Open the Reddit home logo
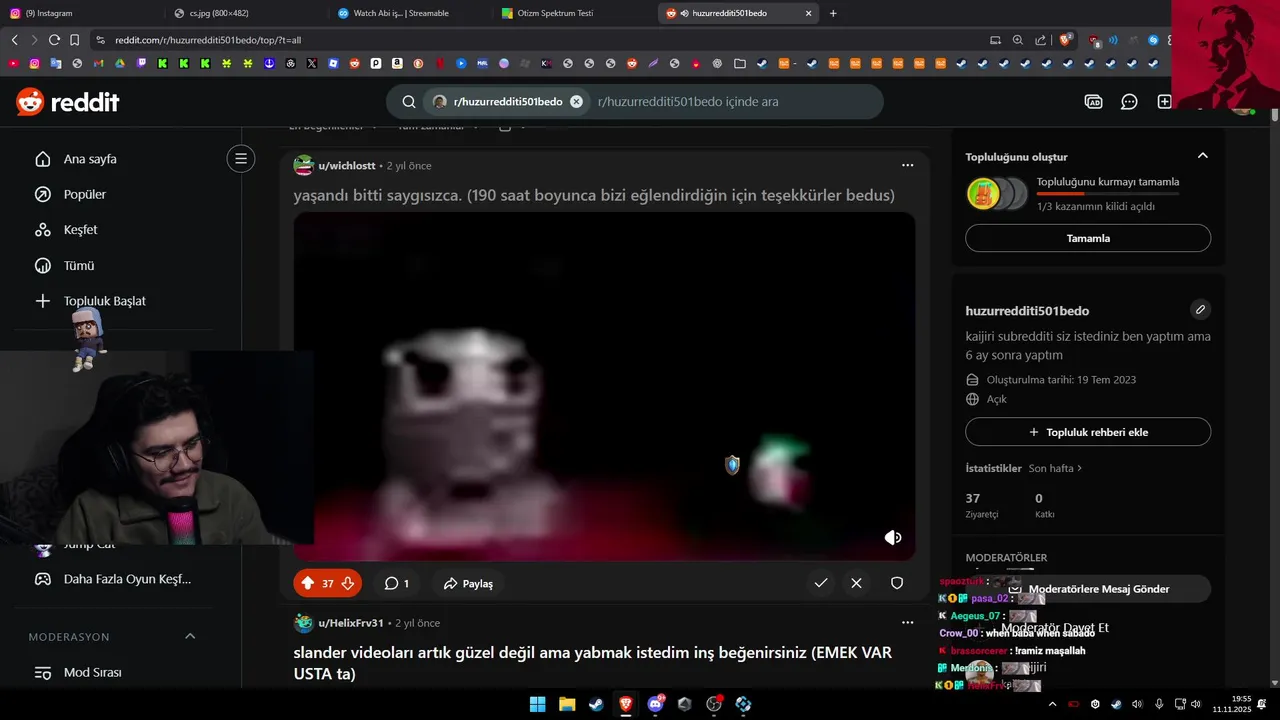 [67, 101]
